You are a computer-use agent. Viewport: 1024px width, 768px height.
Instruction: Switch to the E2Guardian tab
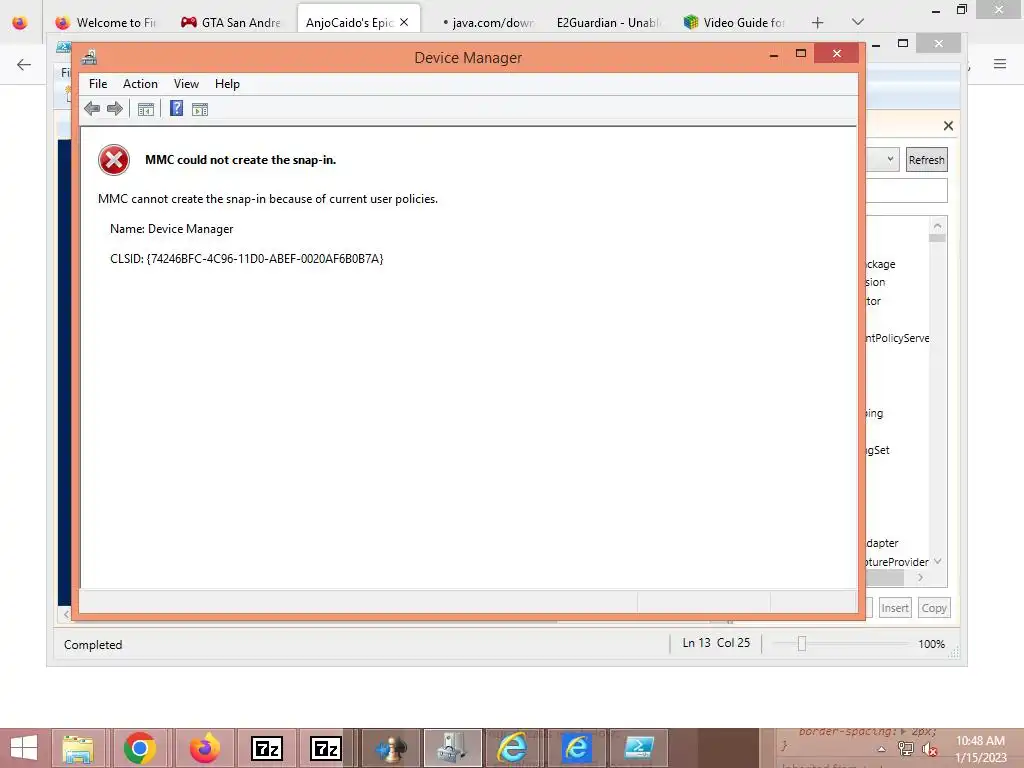click(x=609, y=22)
